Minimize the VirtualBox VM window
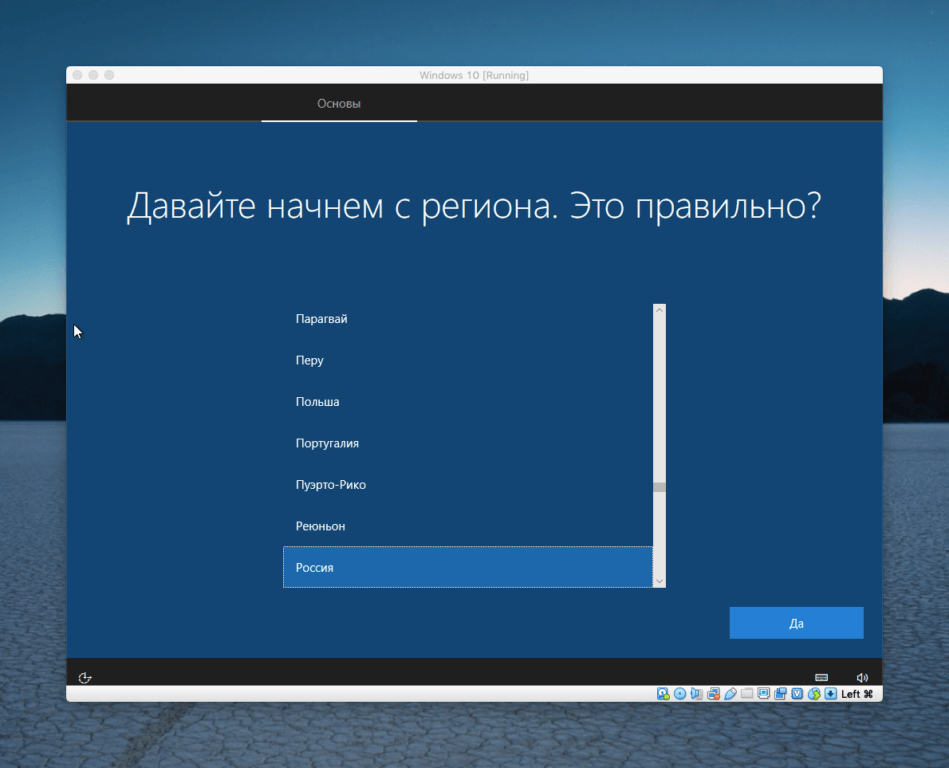The height and width of the screenshot is (768, 949). point(93,75)
